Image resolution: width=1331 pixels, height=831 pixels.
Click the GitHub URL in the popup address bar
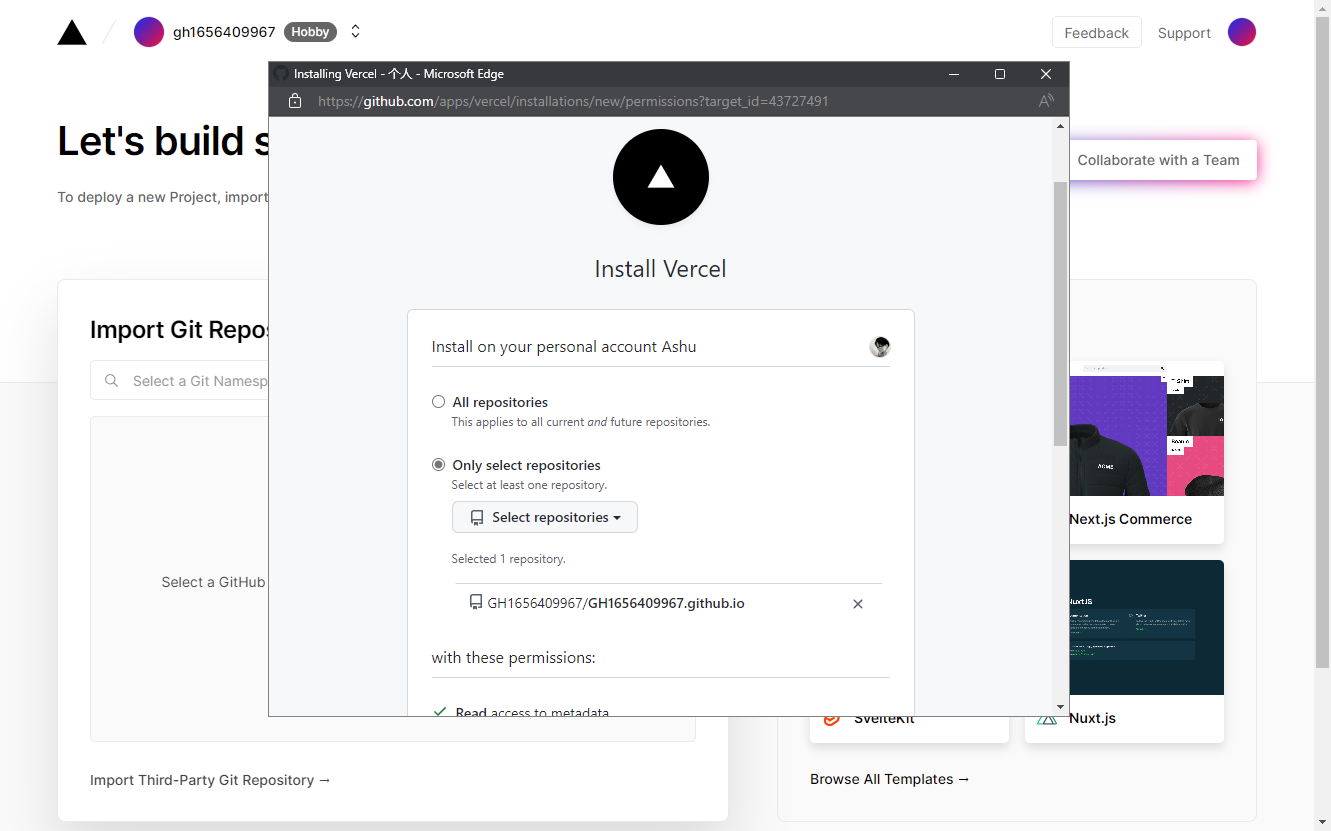(573, 101)
